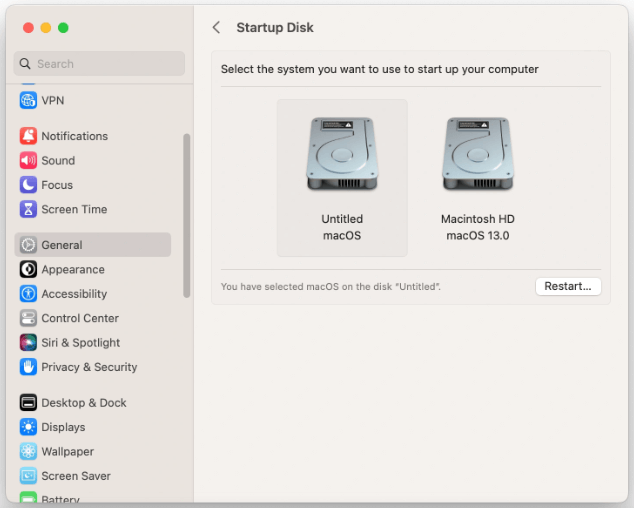Click the Notifications bell icon
The width and height of the screenshot is (634, 510).
pos(28,136)
